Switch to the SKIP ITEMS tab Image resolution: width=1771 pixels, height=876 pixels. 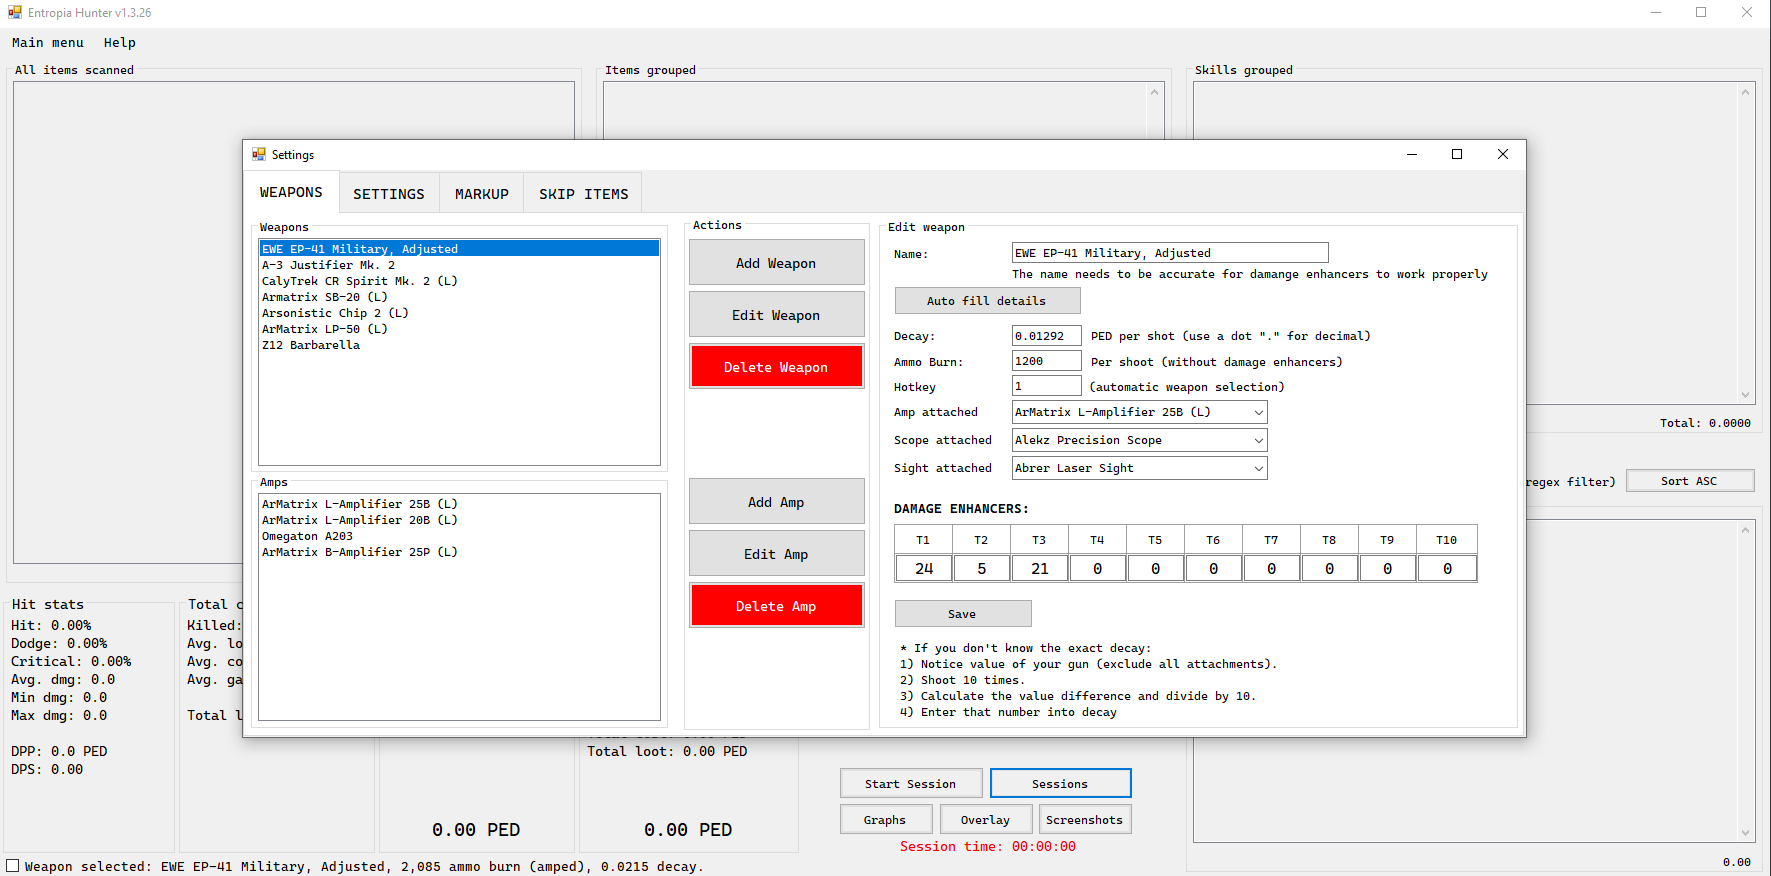584,194
